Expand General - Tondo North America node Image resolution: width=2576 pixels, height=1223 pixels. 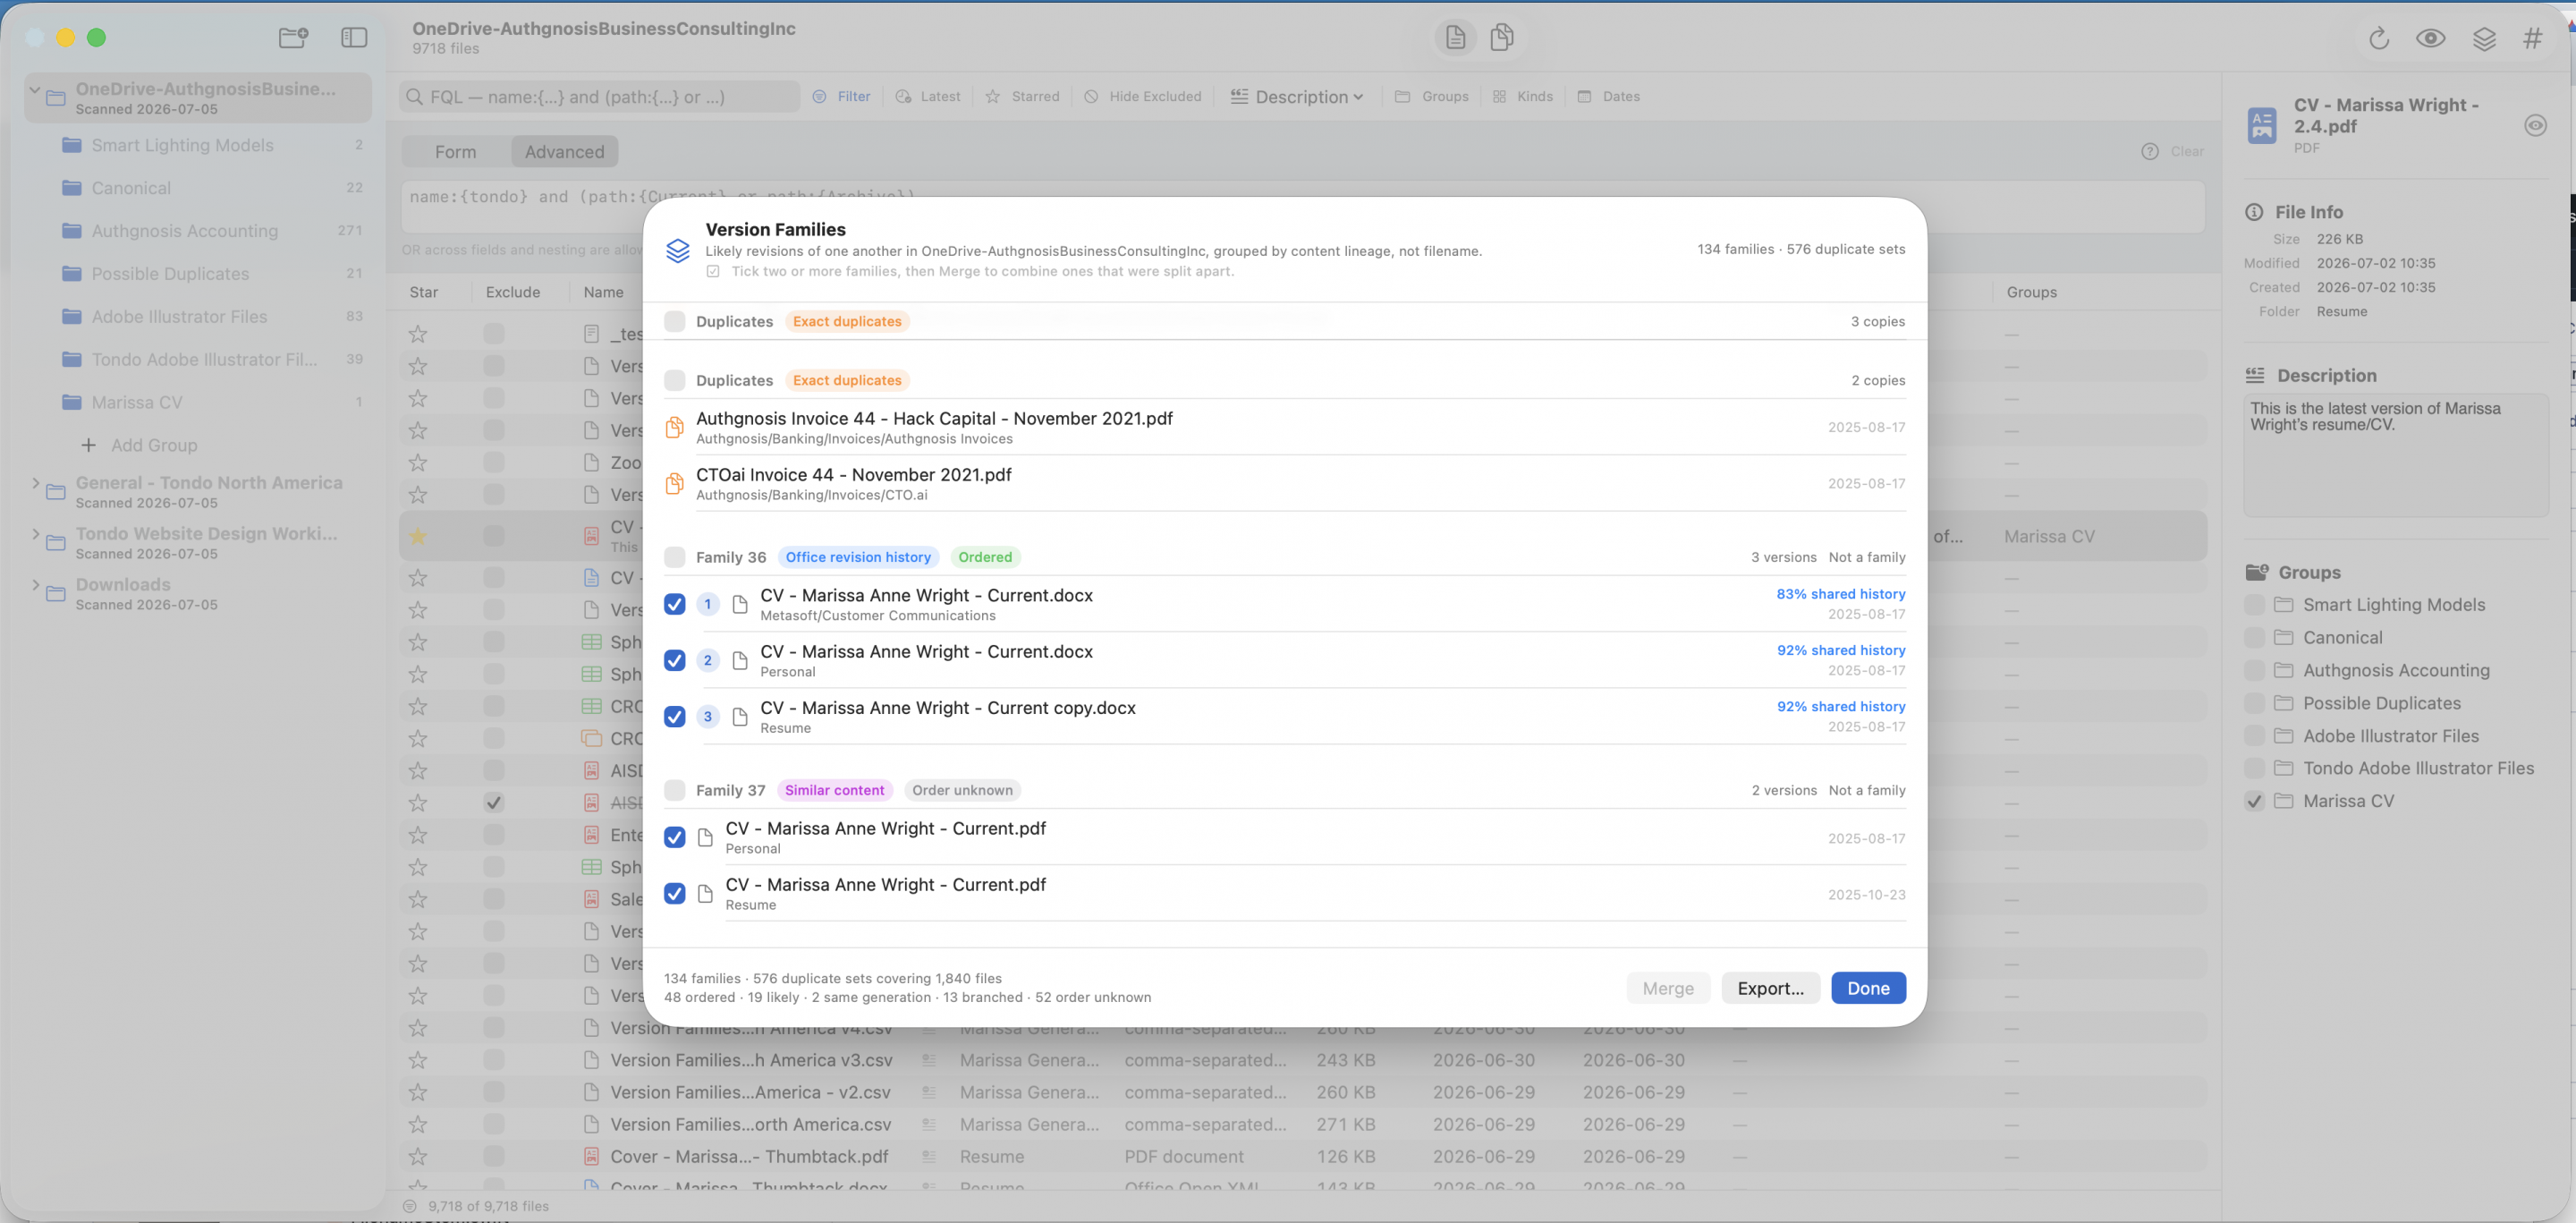(x=35, y=484)
